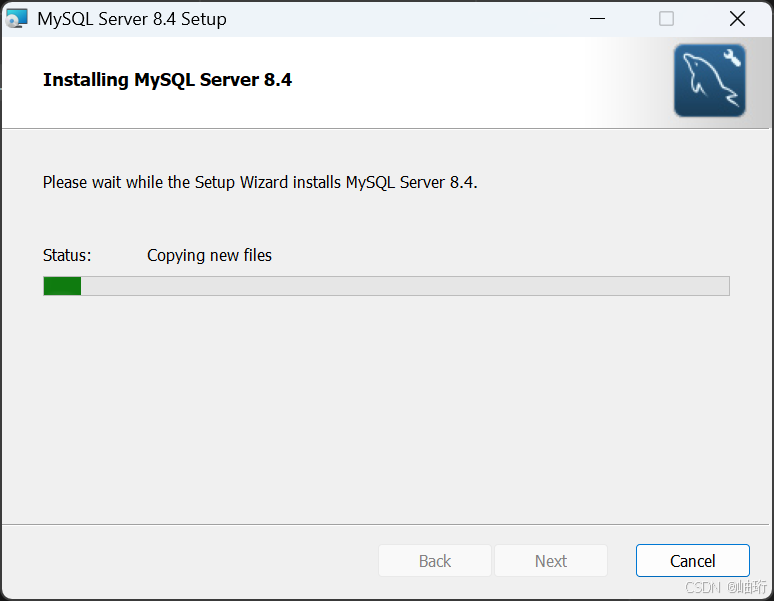Click the 'Copying new files' status text
This screenshot has height=601, width=774.
[x=209, y=256]
